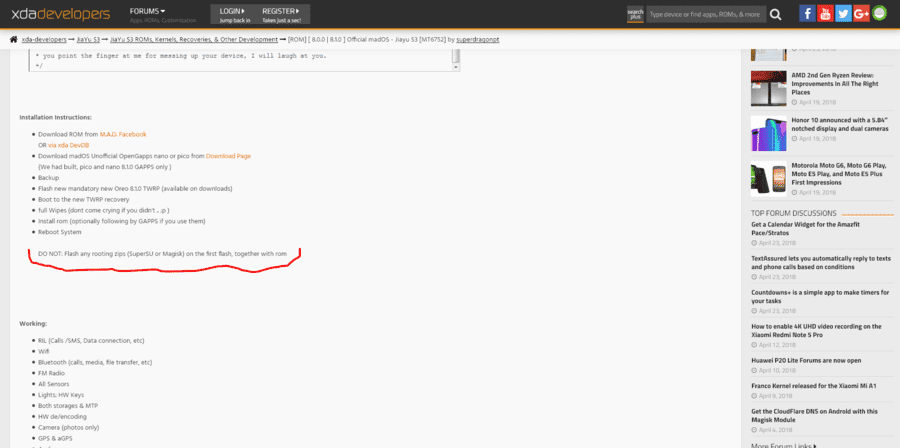Click the DO NOT: Flash rooting zips warning
This screenshot has height=448, width=900.
[x=162, y=254]
